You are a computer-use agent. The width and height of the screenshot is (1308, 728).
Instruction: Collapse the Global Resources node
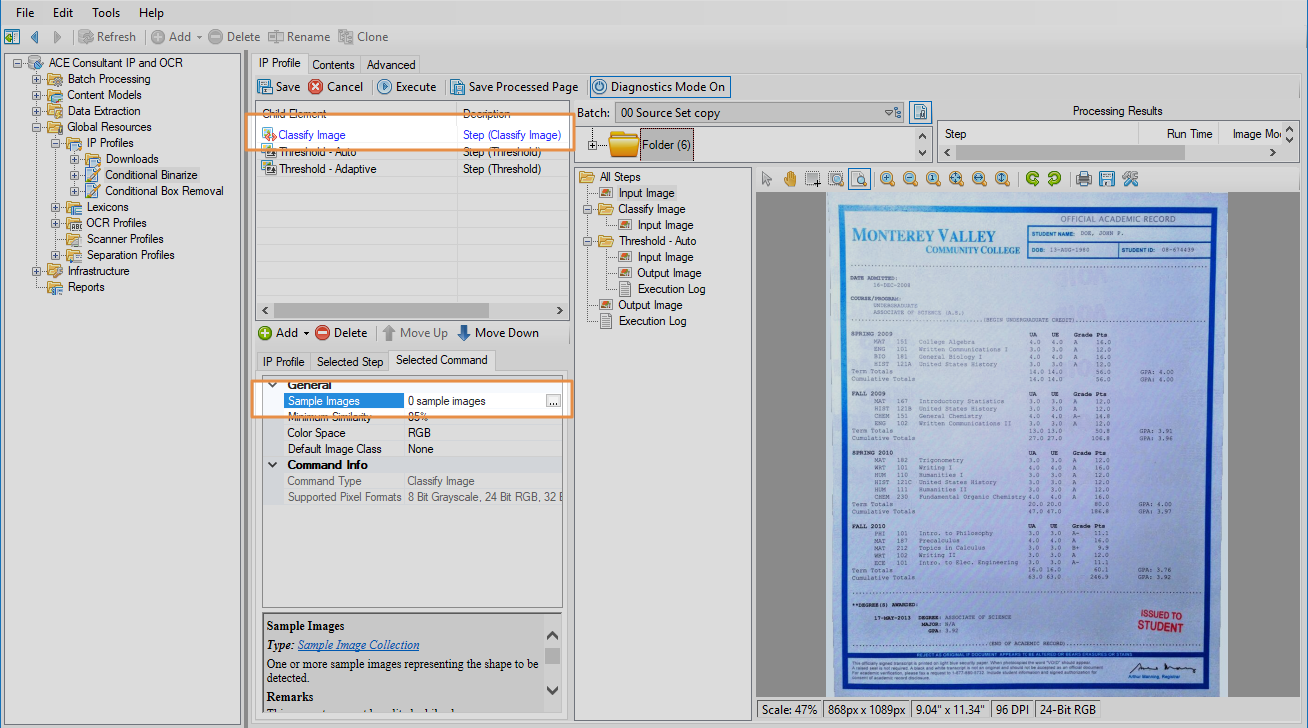coord(37,127)
